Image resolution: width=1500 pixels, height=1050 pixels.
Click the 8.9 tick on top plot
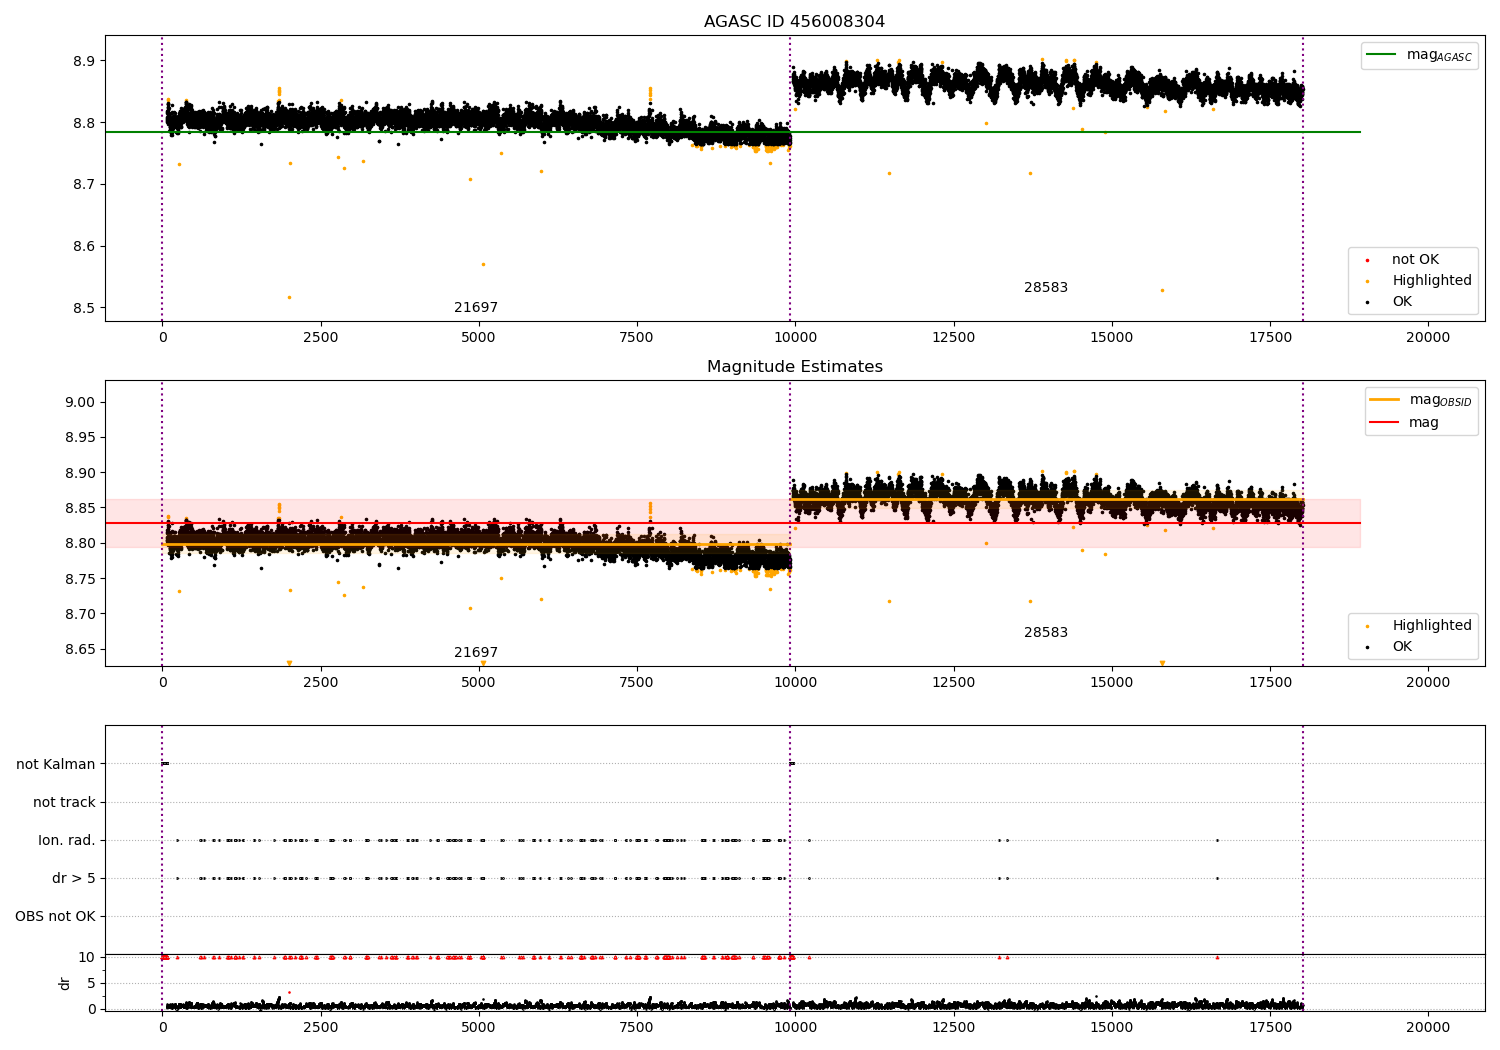tap(84, 62)
